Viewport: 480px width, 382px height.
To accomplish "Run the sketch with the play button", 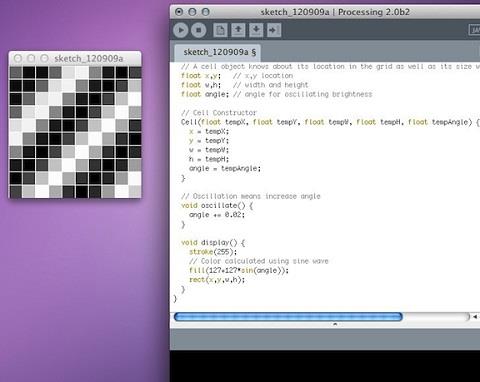I will coord(181,30).
